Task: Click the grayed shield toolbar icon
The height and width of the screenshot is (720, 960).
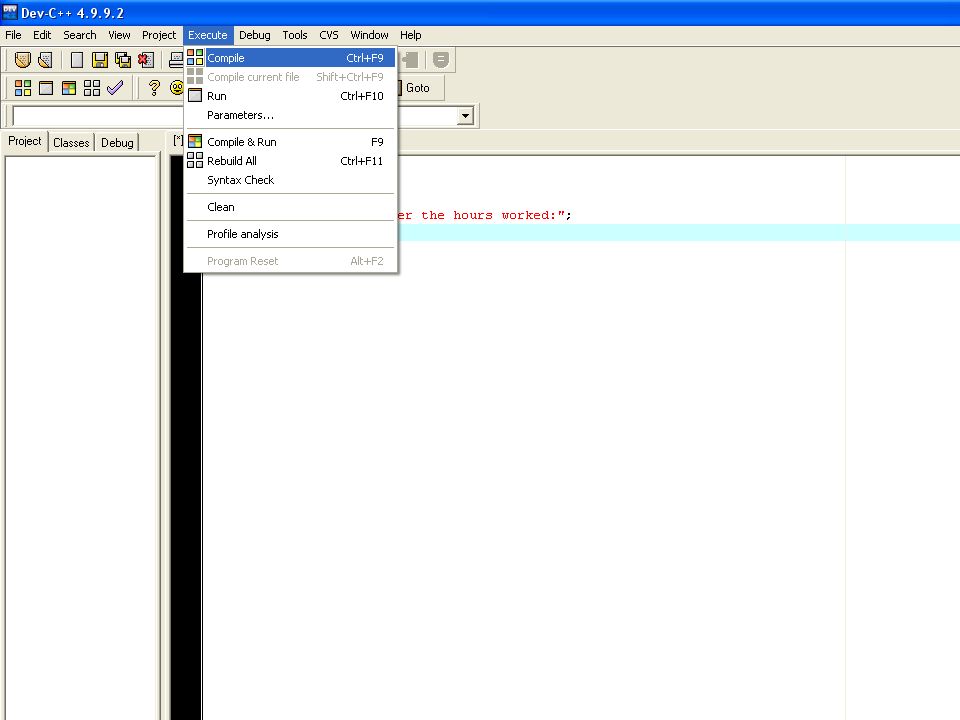Action: [441, 59]
